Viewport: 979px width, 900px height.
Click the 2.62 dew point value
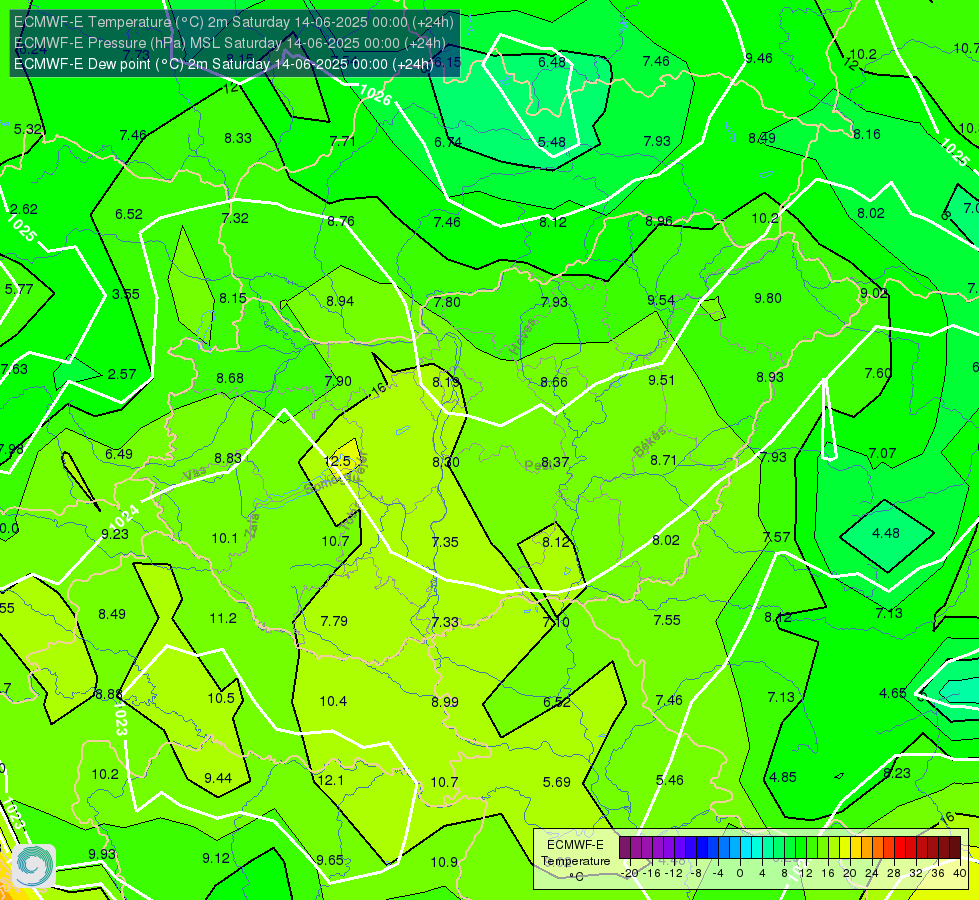tap(24, 209)
